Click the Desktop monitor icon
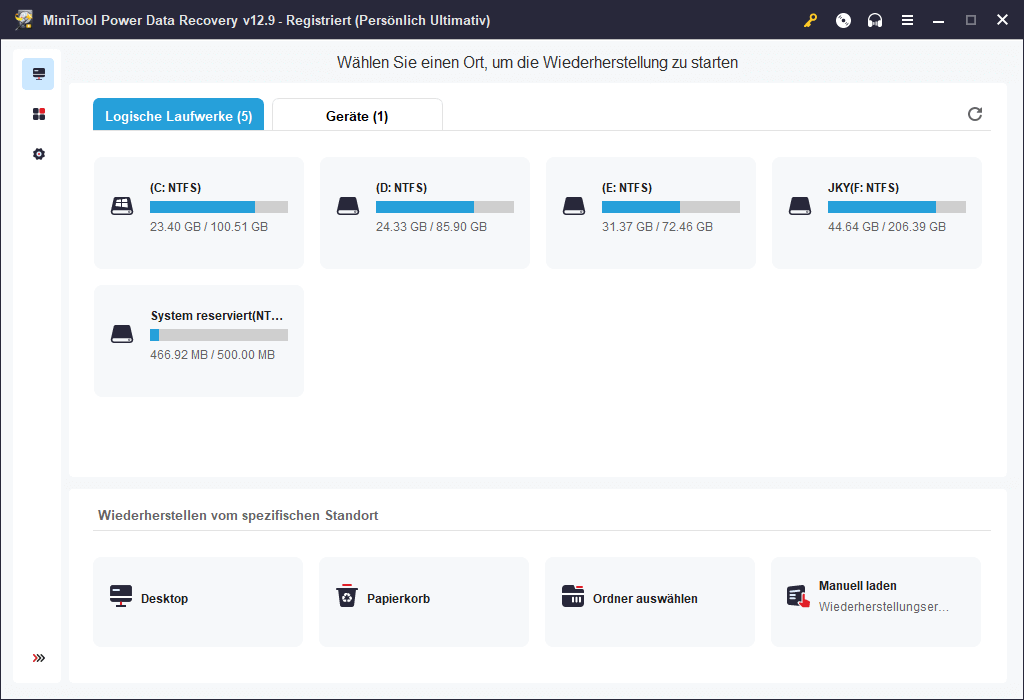 click(121, 596)
